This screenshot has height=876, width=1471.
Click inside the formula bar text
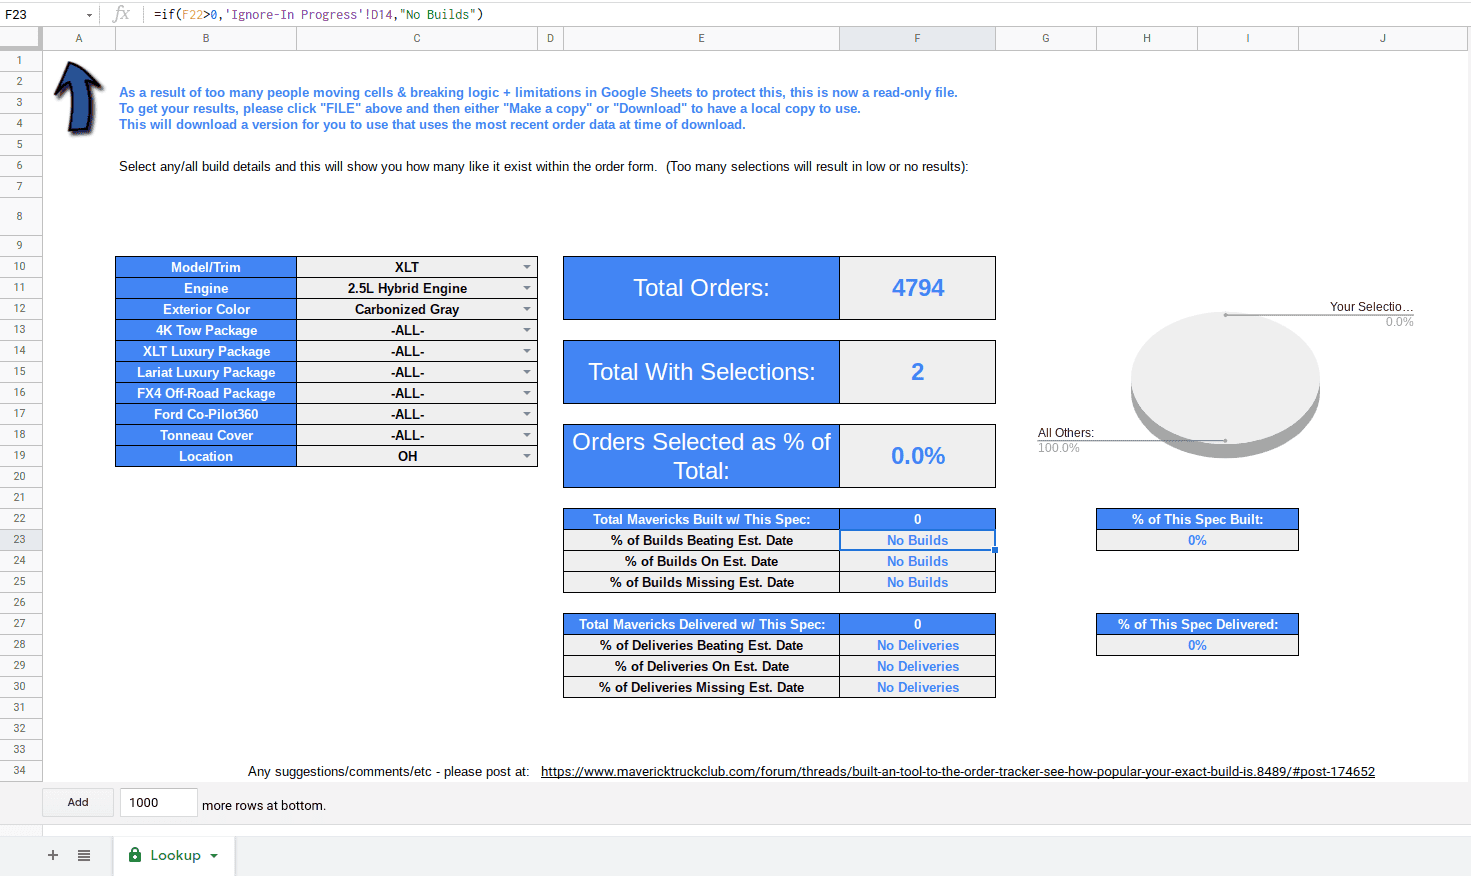tap(318, 14)
